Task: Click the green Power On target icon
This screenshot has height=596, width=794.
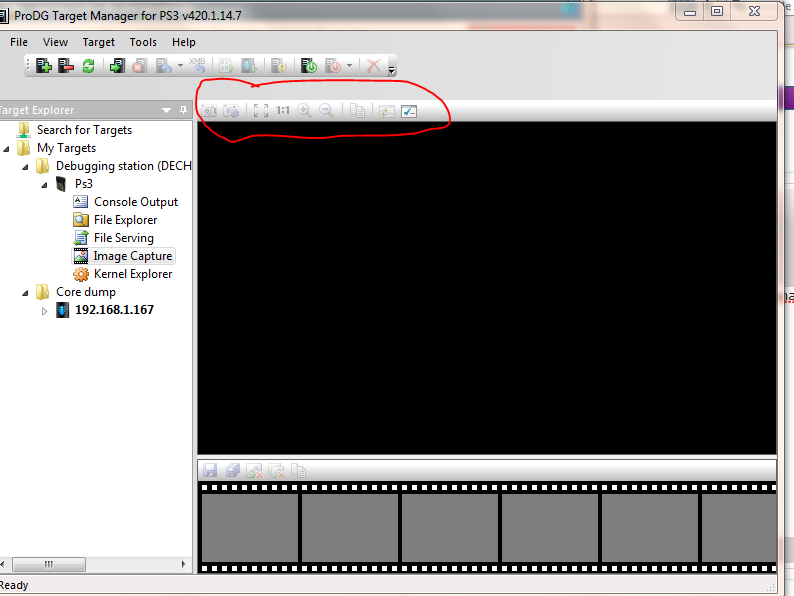Action: click(309, 66)
